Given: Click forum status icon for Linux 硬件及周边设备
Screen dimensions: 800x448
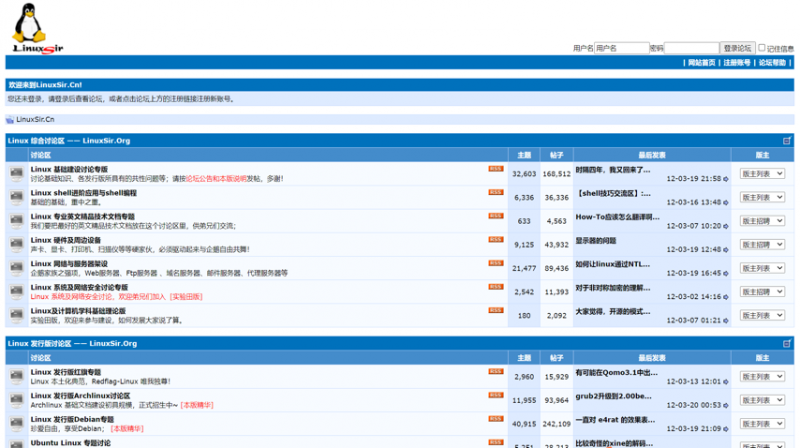Looking at the screenshot, I should [16, 244].
